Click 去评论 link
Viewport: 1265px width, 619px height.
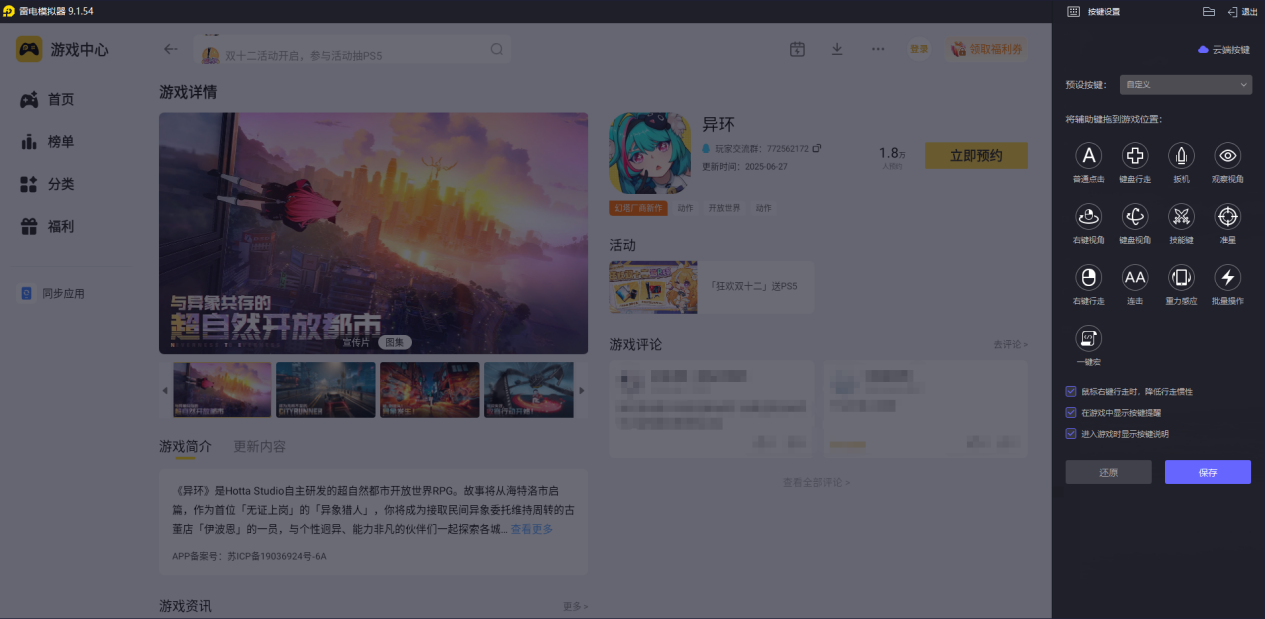point(1010,344)
